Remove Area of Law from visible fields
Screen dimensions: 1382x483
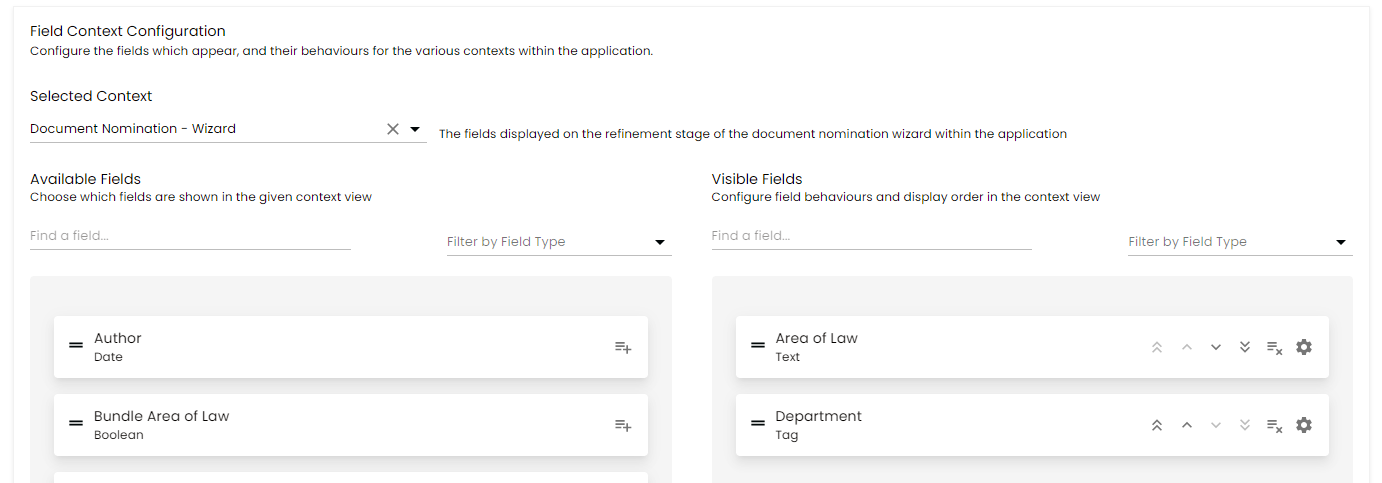click(1274, 348)
